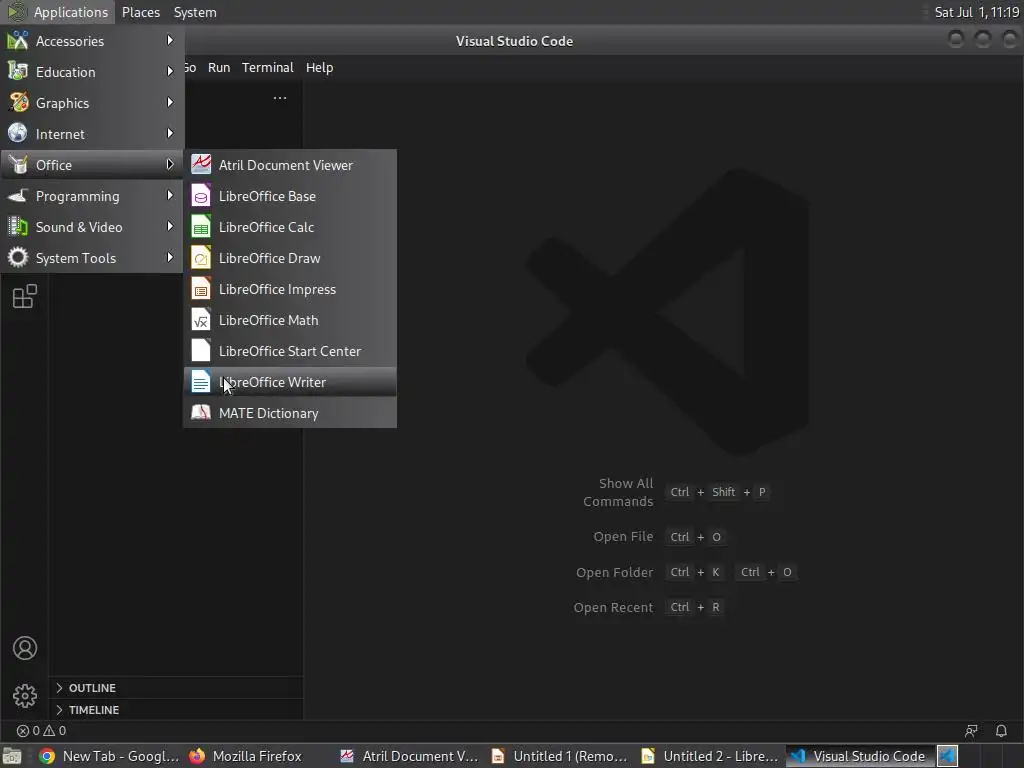Launch LibreOffice Impress

(290, 289)
